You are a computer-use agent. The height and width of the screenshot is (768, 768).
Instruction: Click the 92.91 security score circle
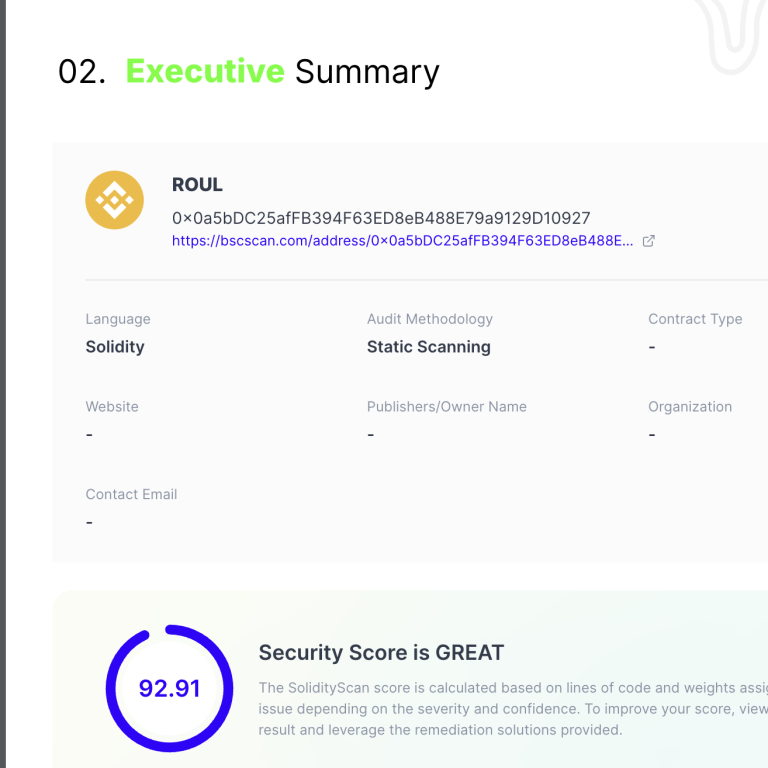click(169, 688)
